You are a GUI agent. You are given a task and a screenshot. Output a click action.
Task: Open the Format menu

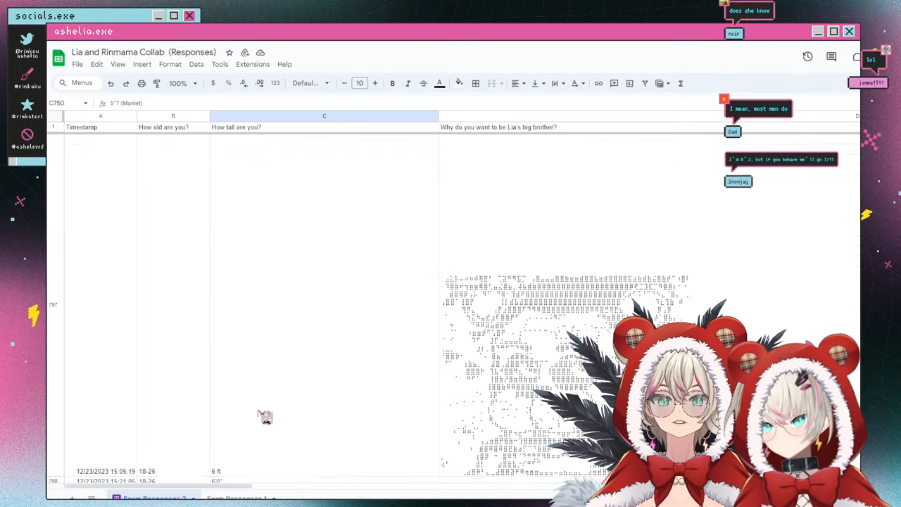pos(170,64)
